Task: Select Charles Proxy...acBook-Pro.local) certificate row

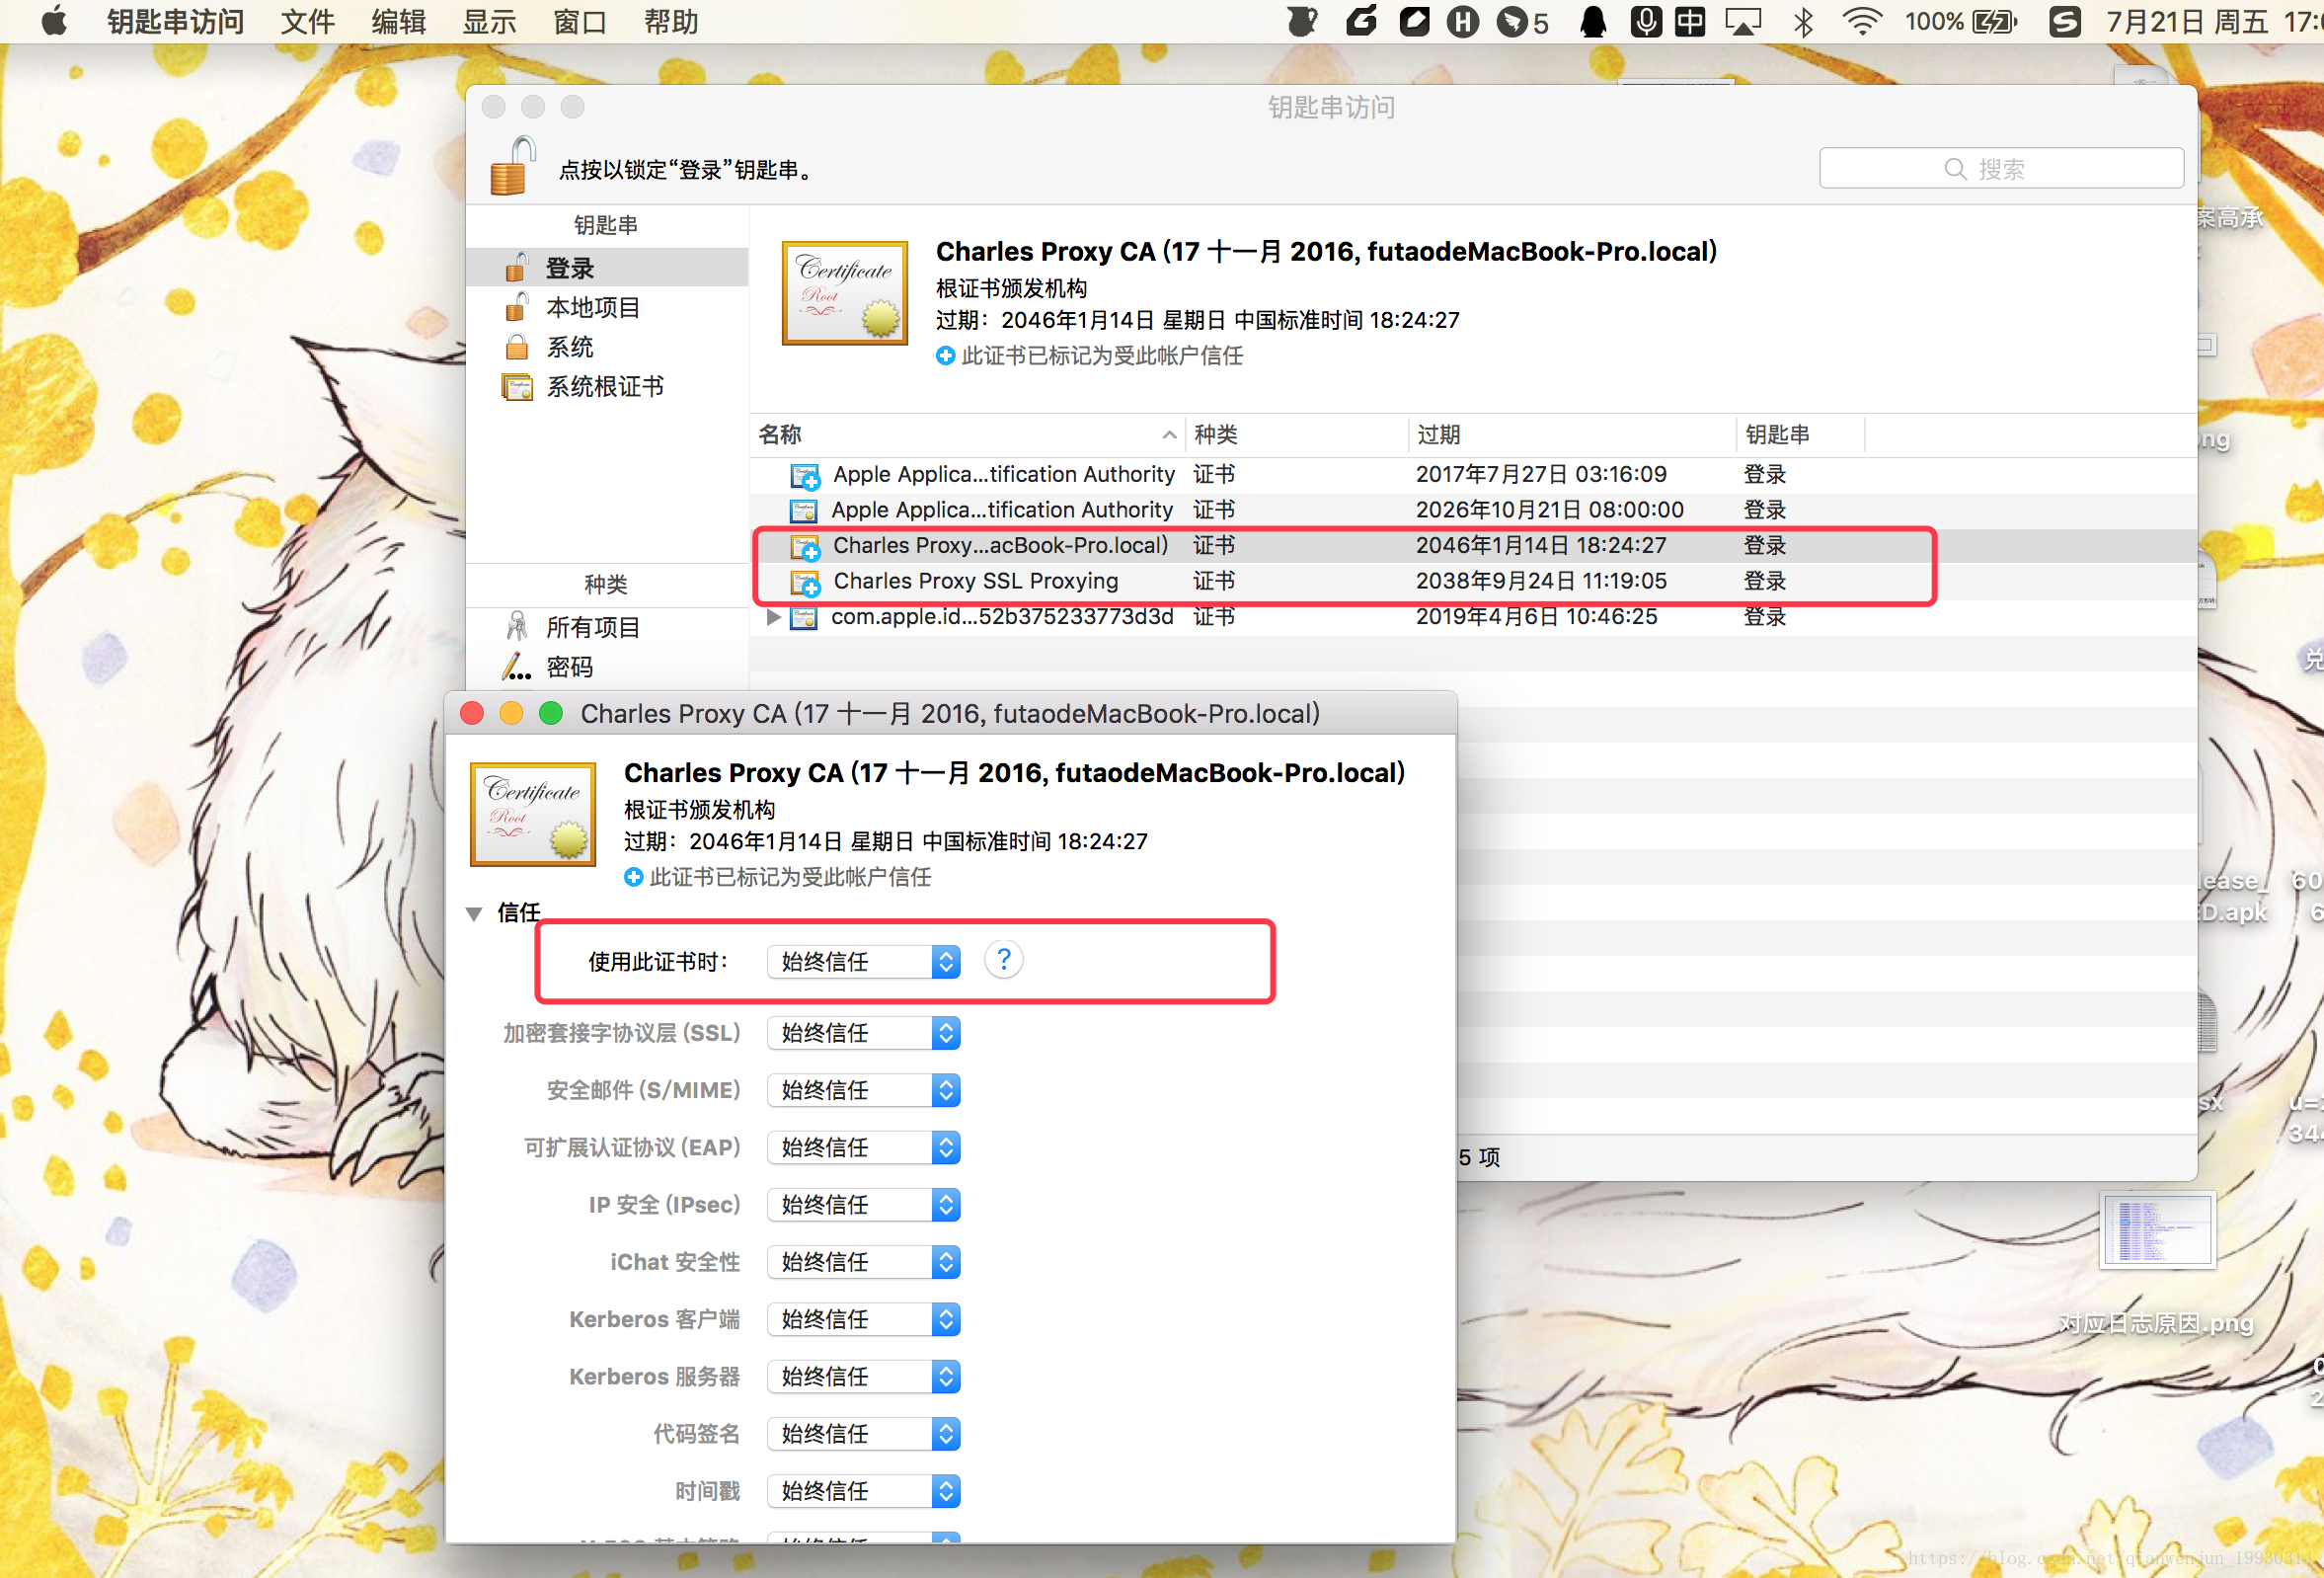Action: tap(1473, 545)
